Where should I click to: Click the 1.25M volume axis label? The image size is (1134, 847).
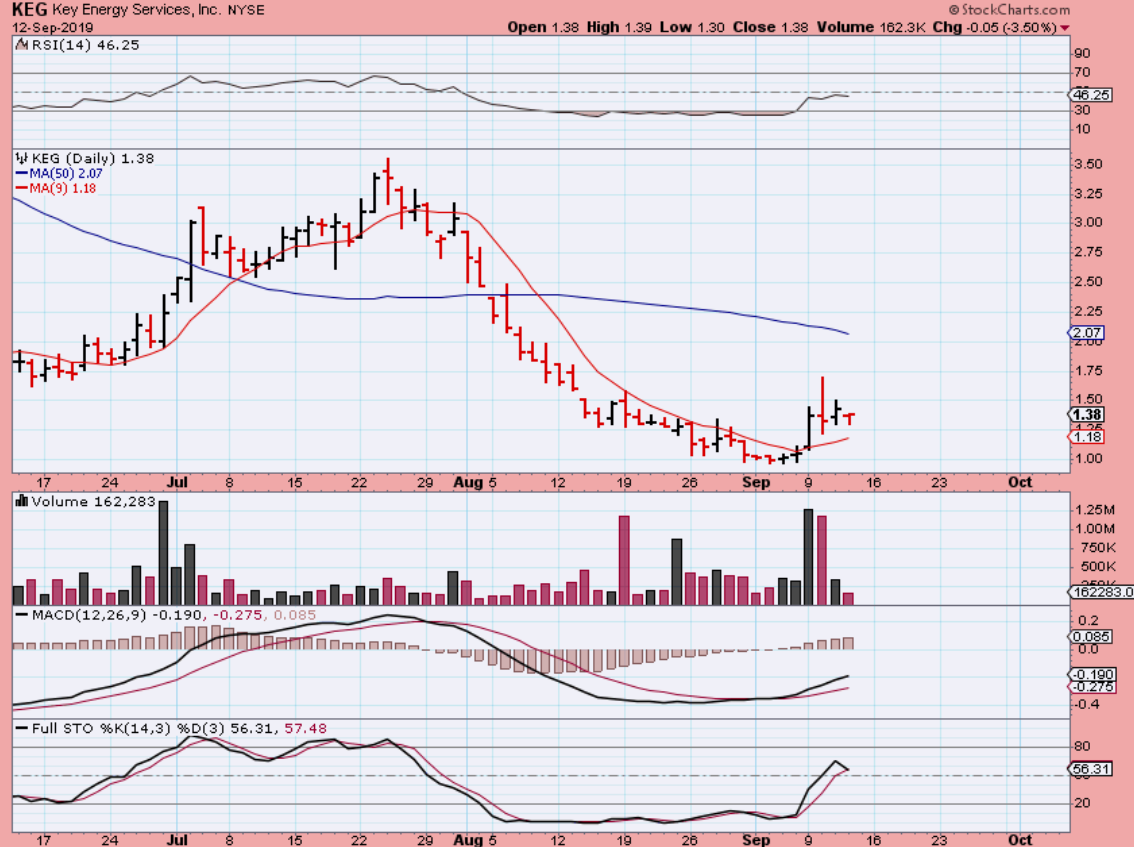[x=1094, y=510]
